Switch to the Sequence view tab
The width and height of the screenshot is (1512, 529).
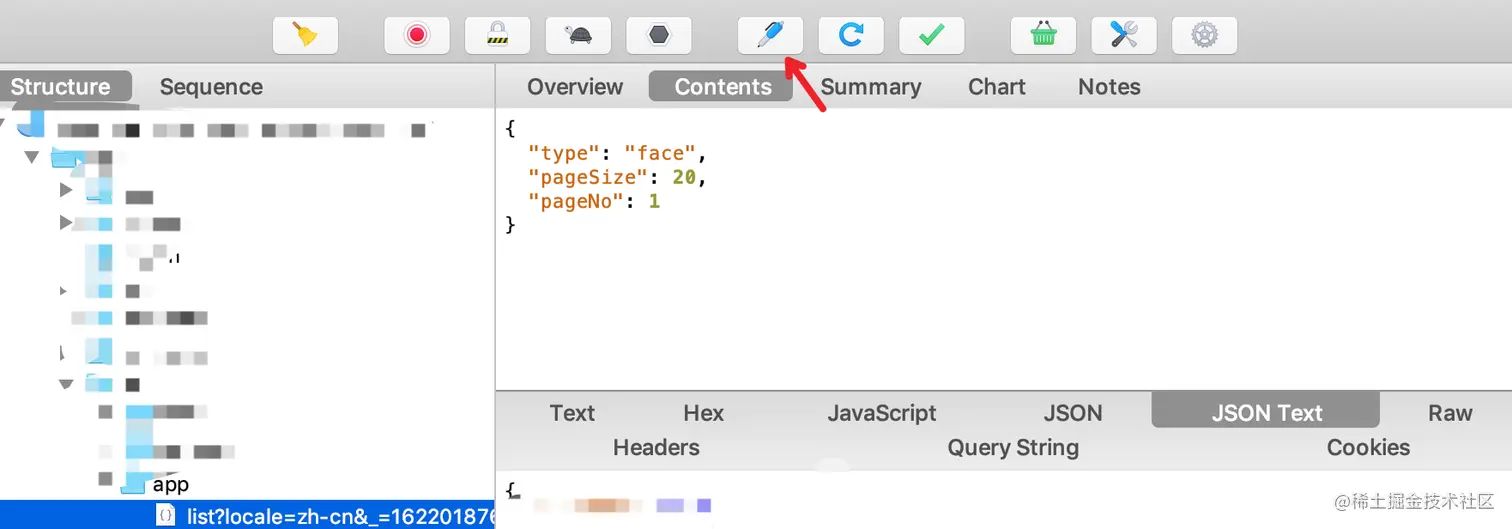211,87
